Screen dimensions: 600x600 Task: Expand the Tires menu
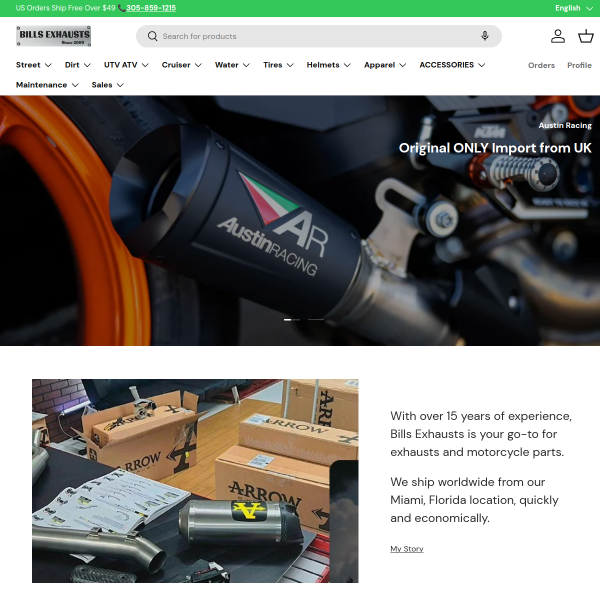click(x=278, y=65)
